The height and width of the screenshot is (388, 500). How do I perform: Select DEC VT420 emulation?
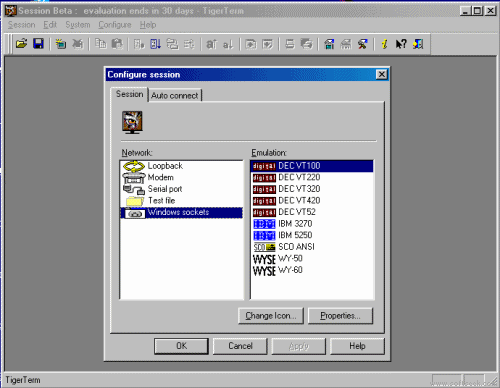tap(312, 201)
